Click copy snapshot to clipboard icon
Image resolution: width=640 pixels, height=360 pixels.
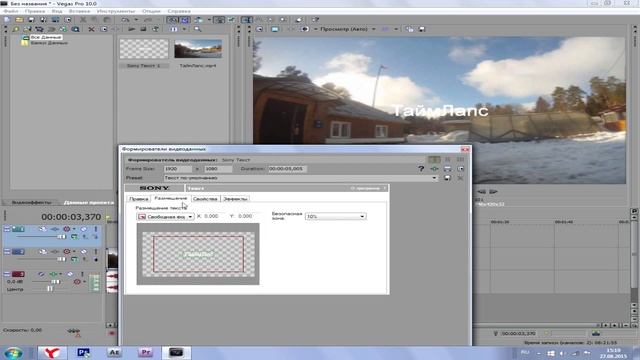(x=410, y=29)
